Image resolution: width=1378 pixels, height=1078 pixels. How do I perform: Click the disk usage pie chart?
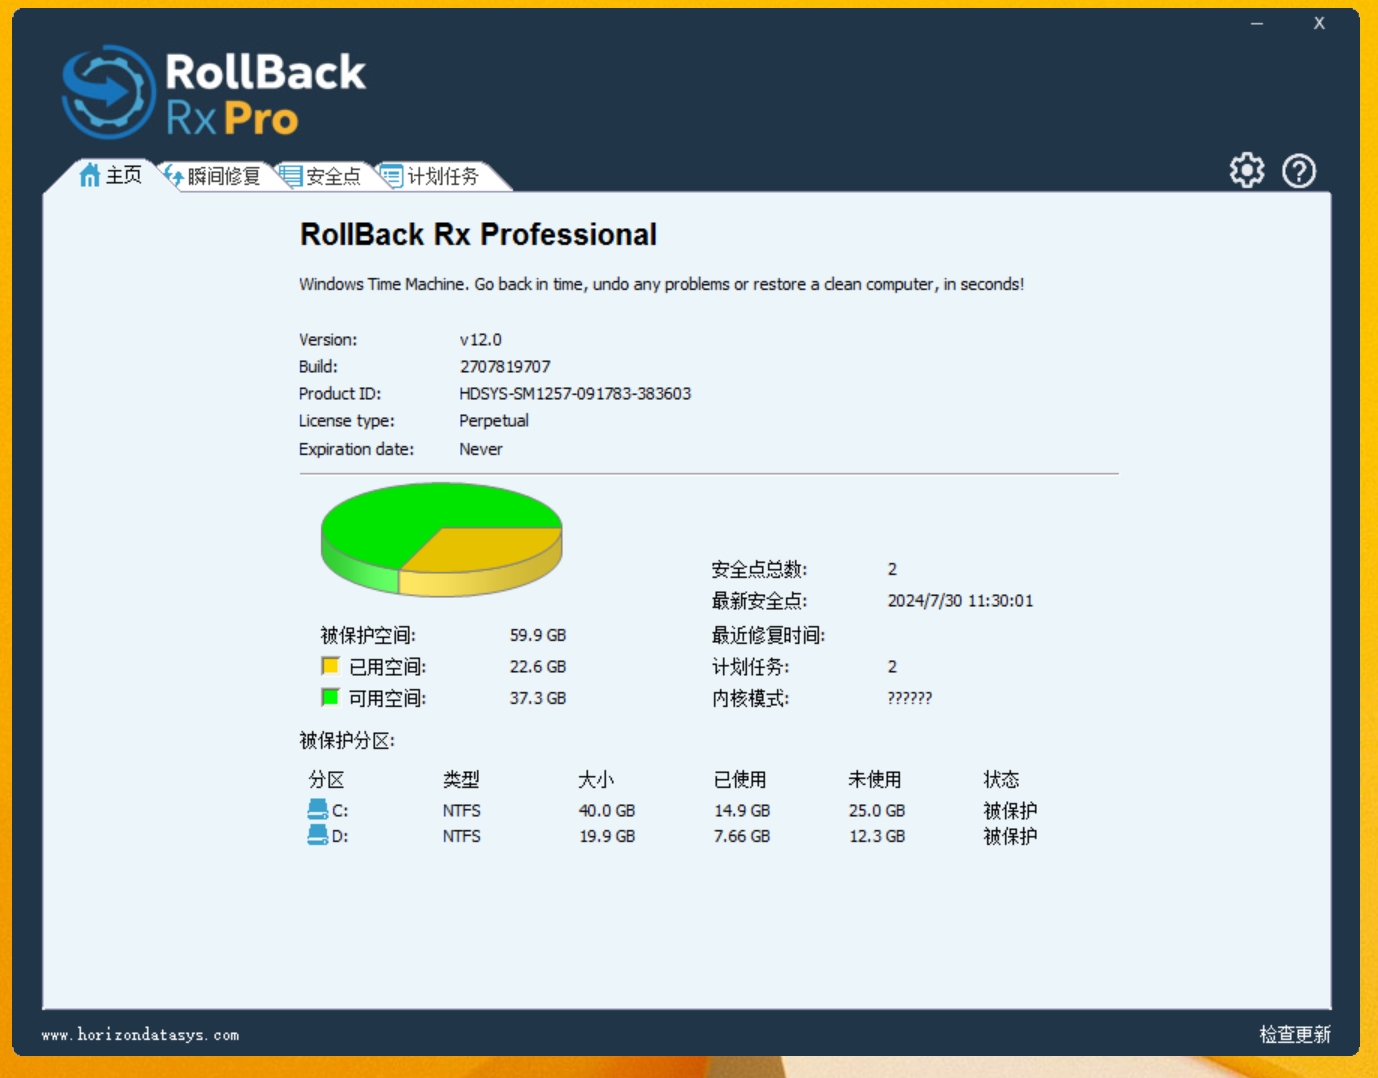441,538
